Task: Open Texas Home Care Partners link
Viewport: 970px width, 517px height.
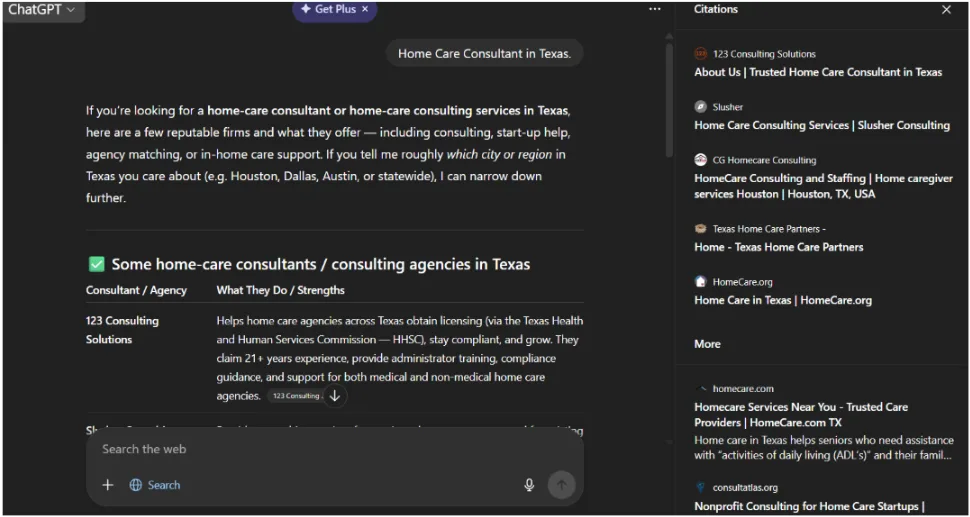Action: pos(778,247)
